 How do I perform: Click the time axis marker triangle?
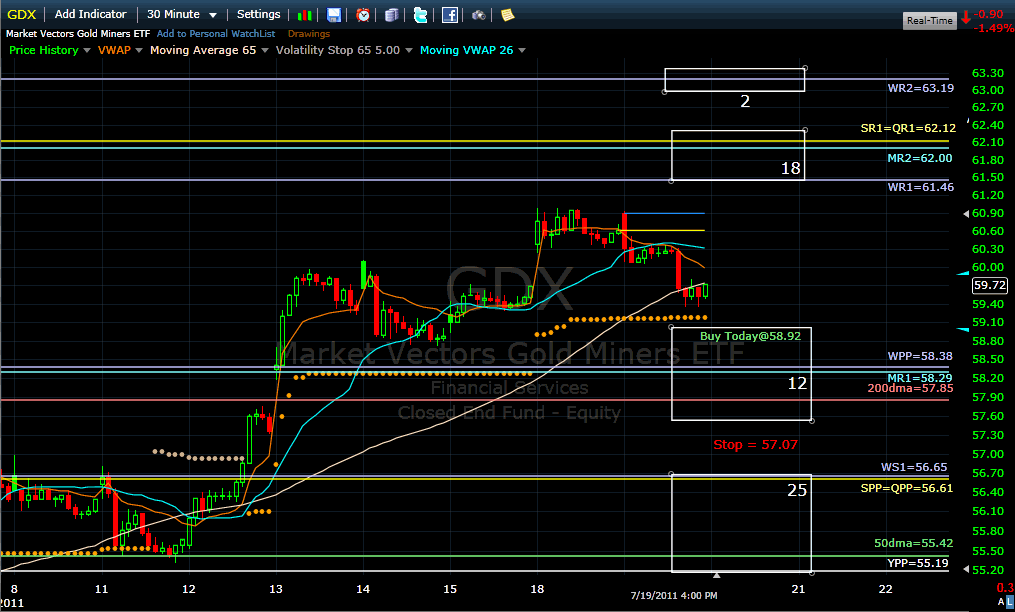click(x=716, y=575)
